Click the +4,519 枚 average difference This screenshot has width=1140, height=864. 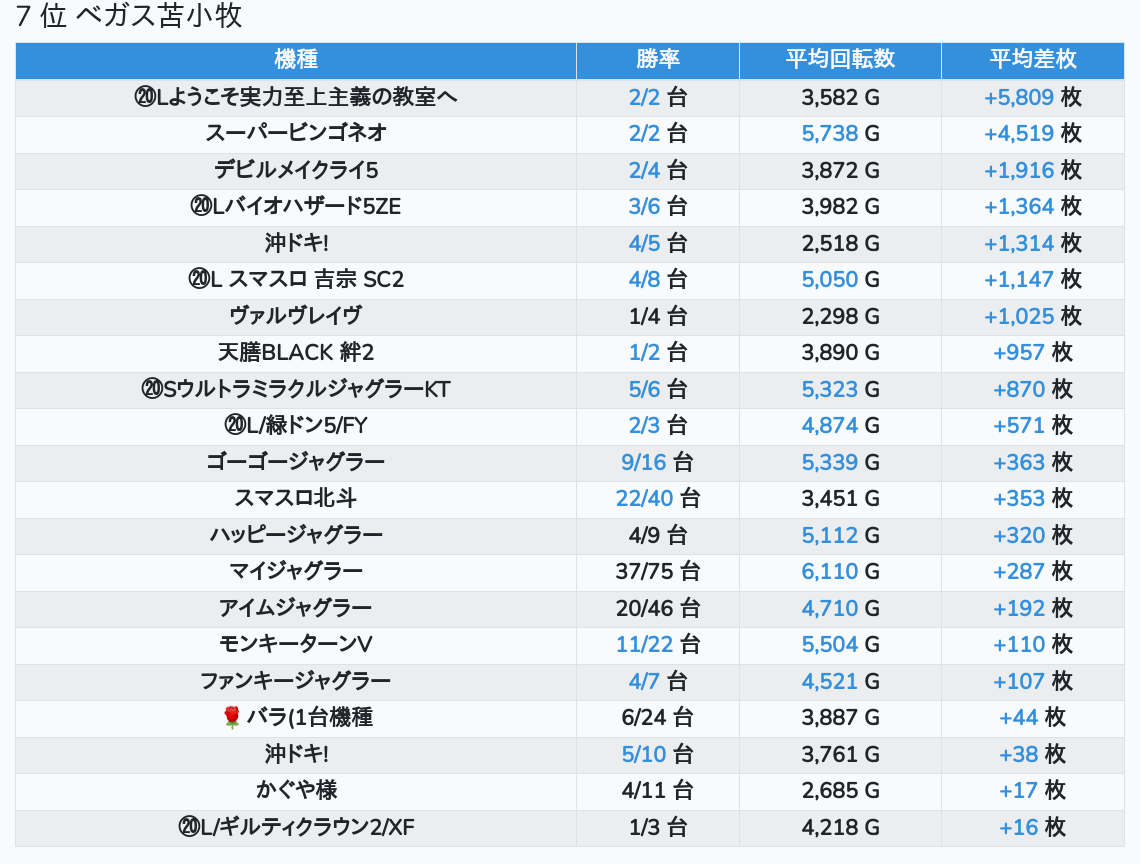point(1032,133)
